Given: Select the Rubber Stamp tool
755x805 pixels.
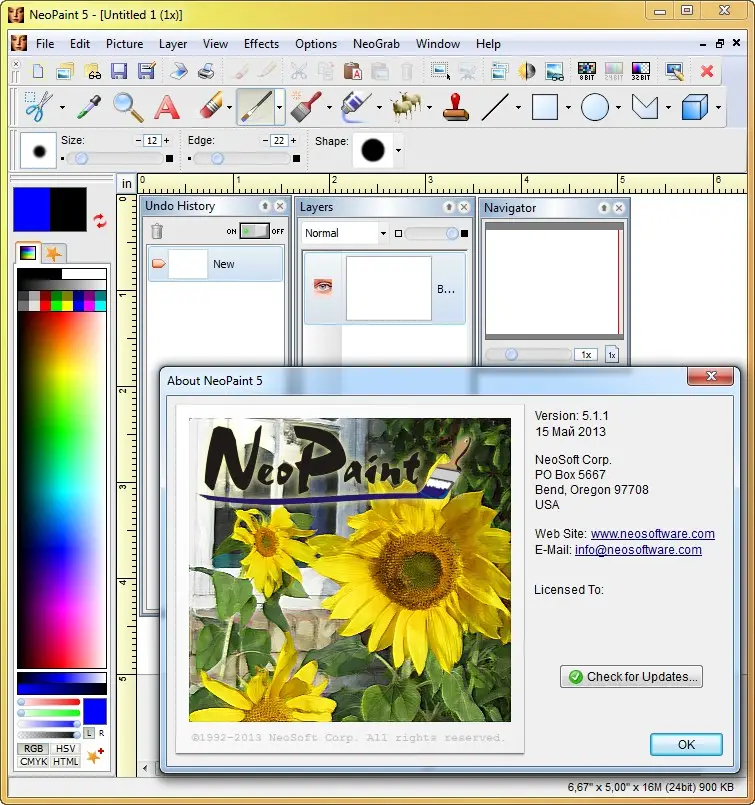Looking at the screenshot, I should pos(456,107).
